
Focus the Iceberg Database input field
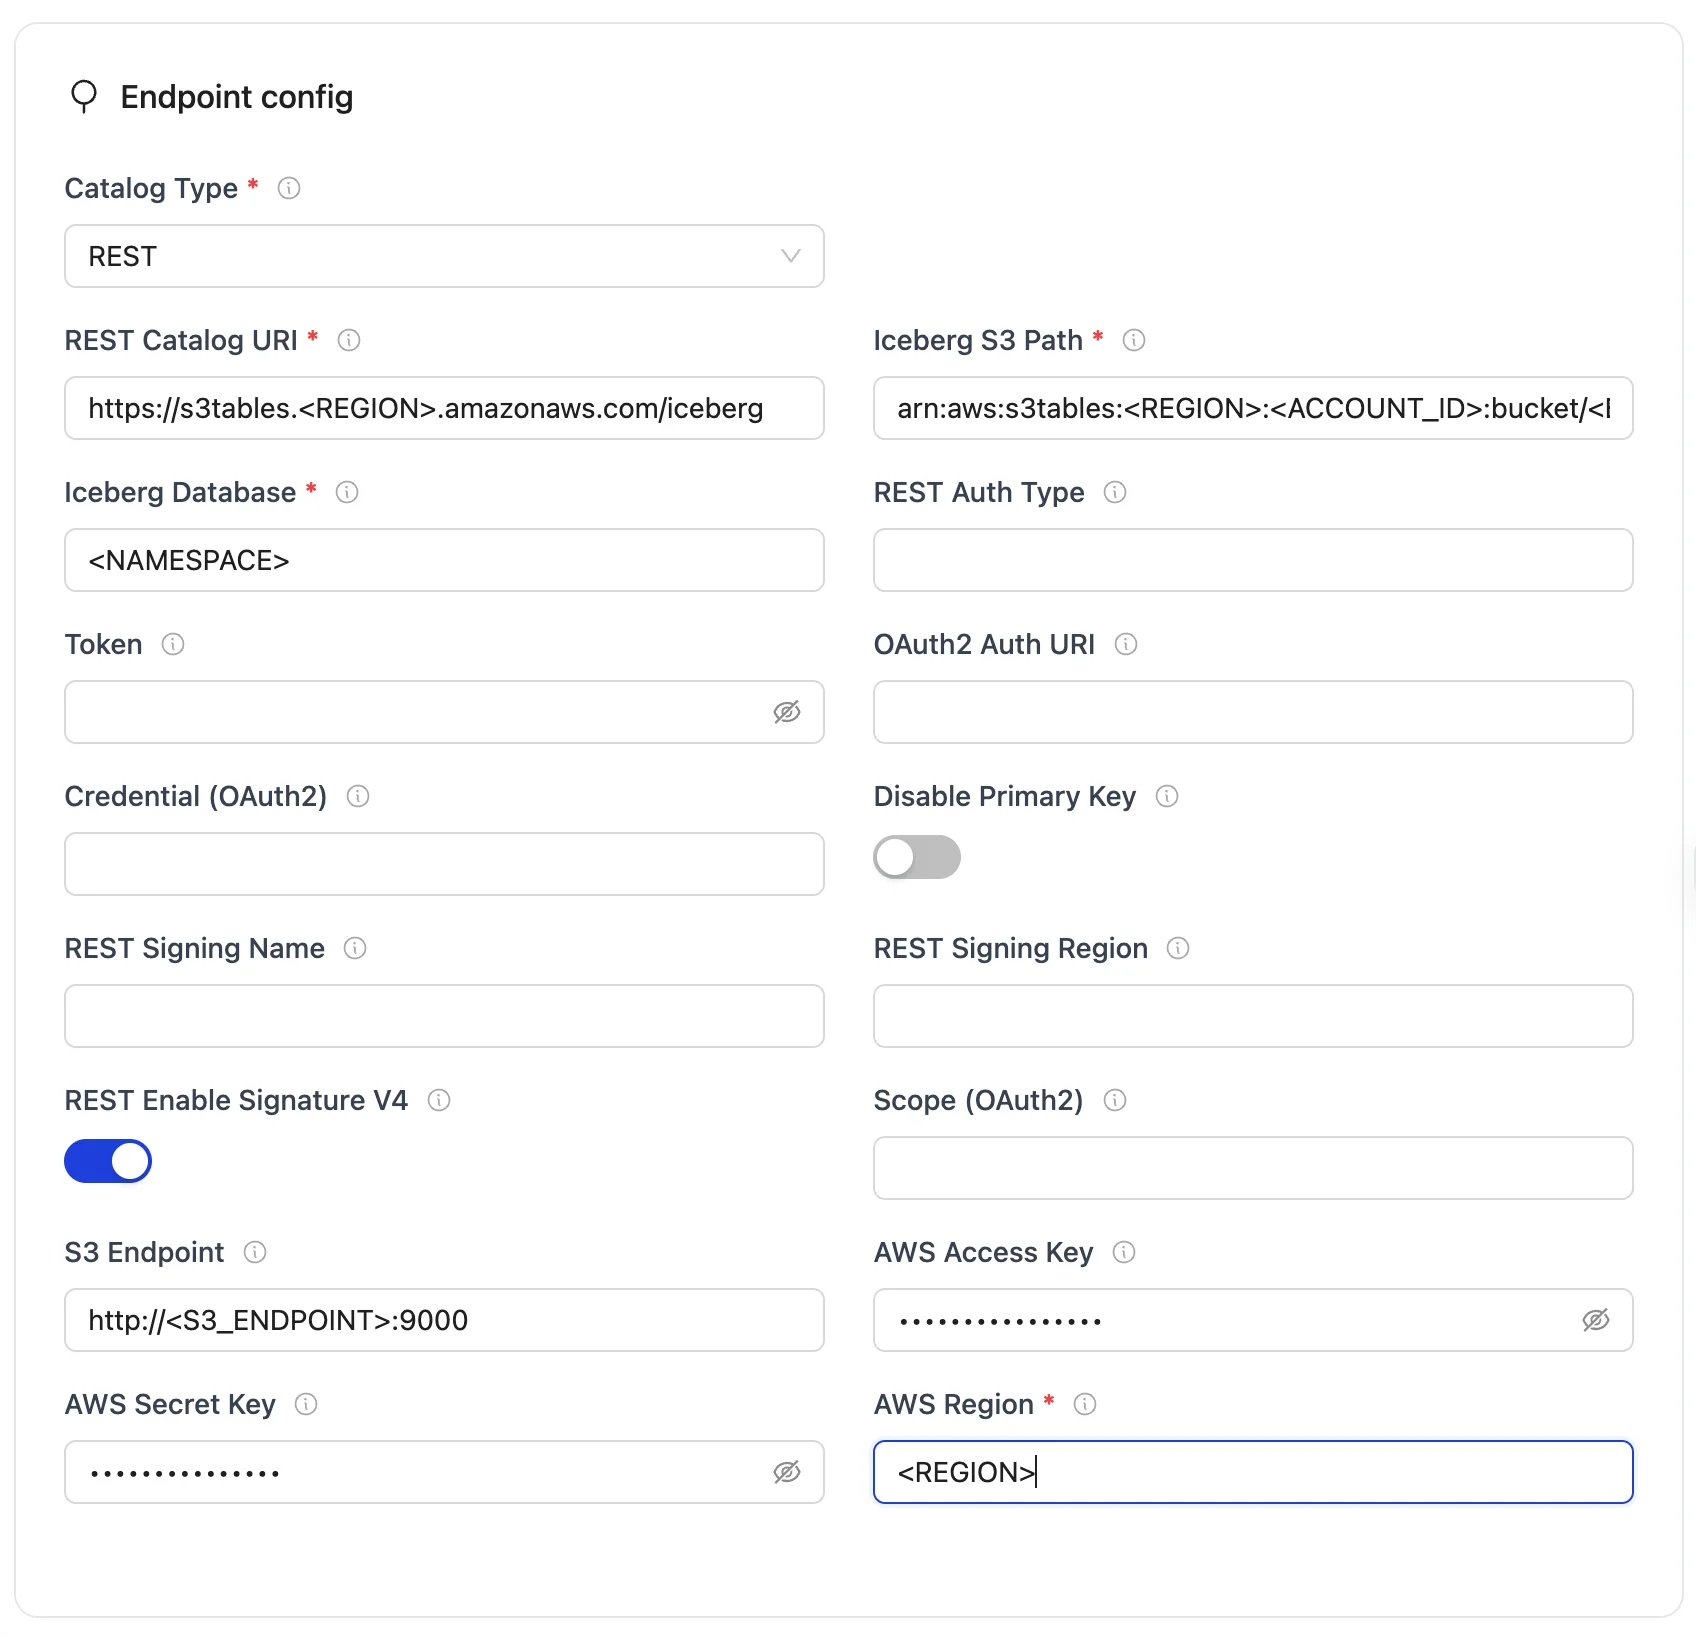tap(444, 560)
